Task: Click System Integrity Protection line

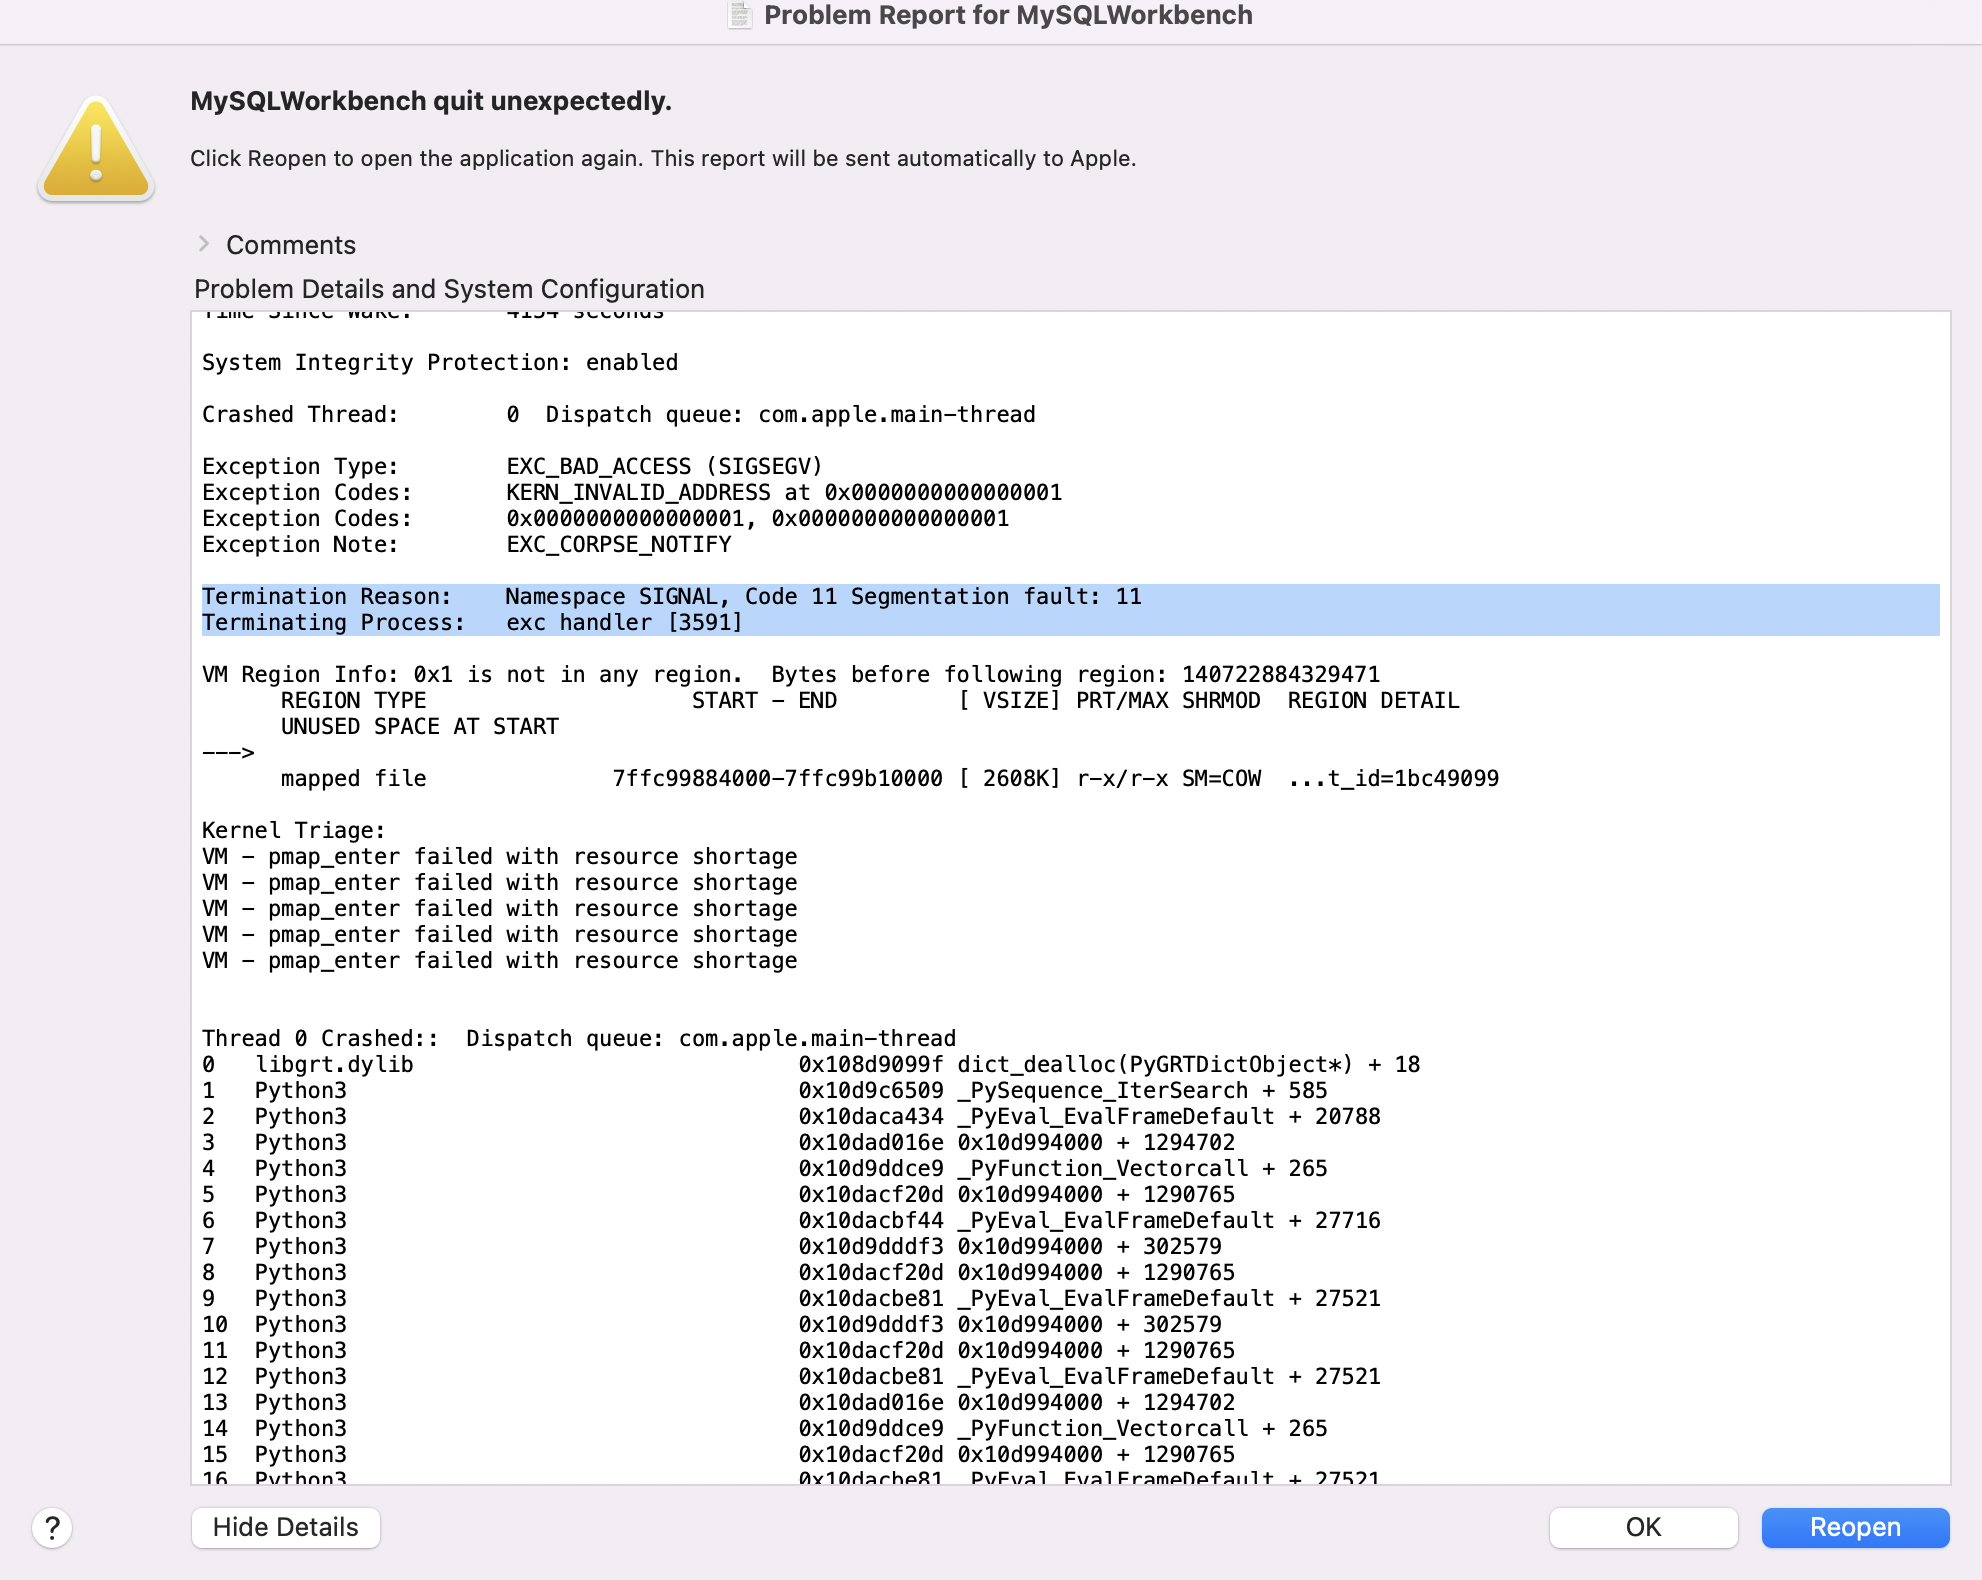Action: [440, 363]
